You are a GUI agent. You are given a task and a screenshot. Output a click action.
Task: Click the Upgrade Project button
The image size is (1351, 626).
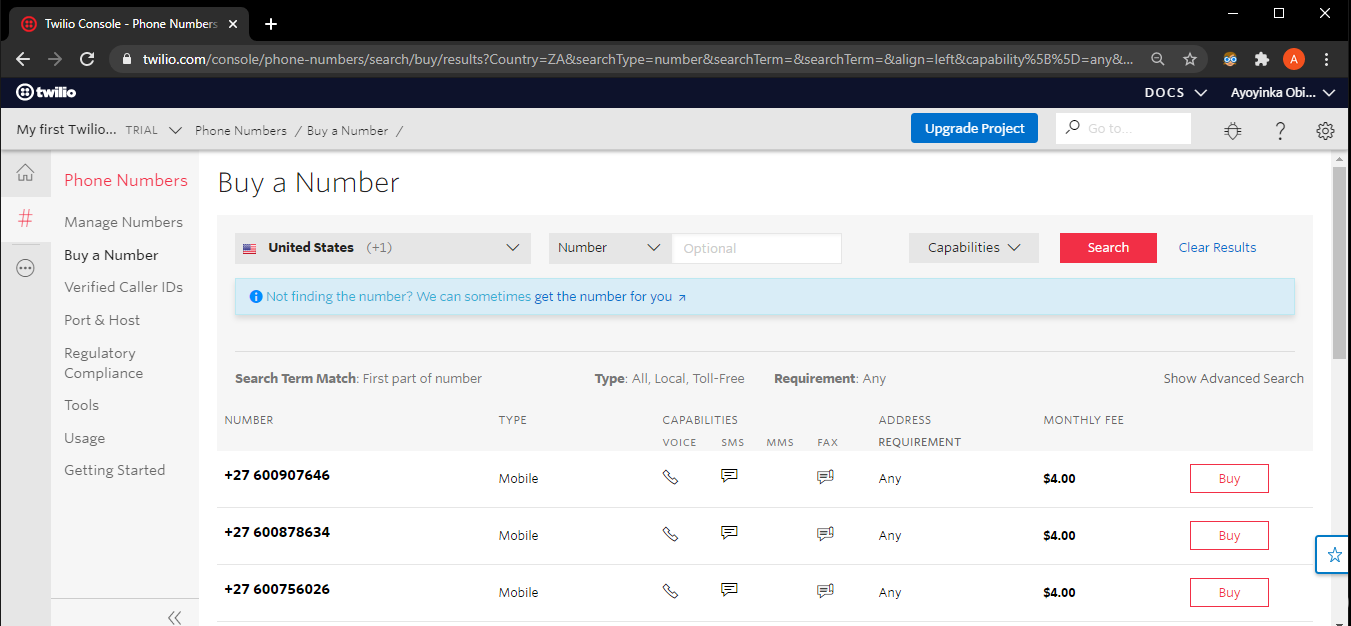974,128
